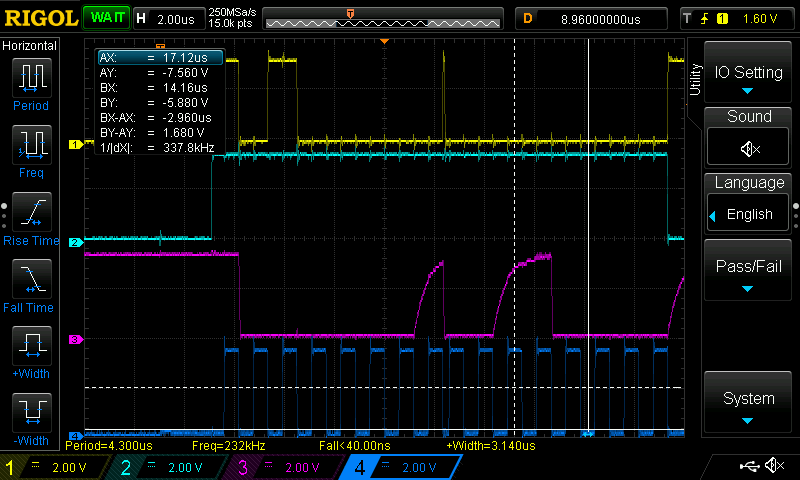Click the Language left arrow

point(713,216)
